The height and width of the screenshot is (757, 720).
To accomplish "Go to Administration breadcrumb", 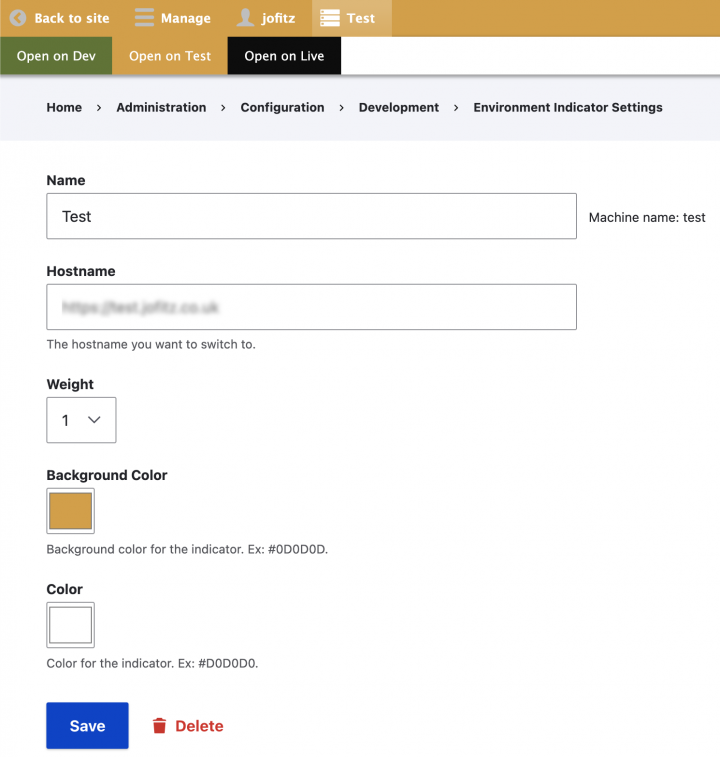I will click(161, 107).
